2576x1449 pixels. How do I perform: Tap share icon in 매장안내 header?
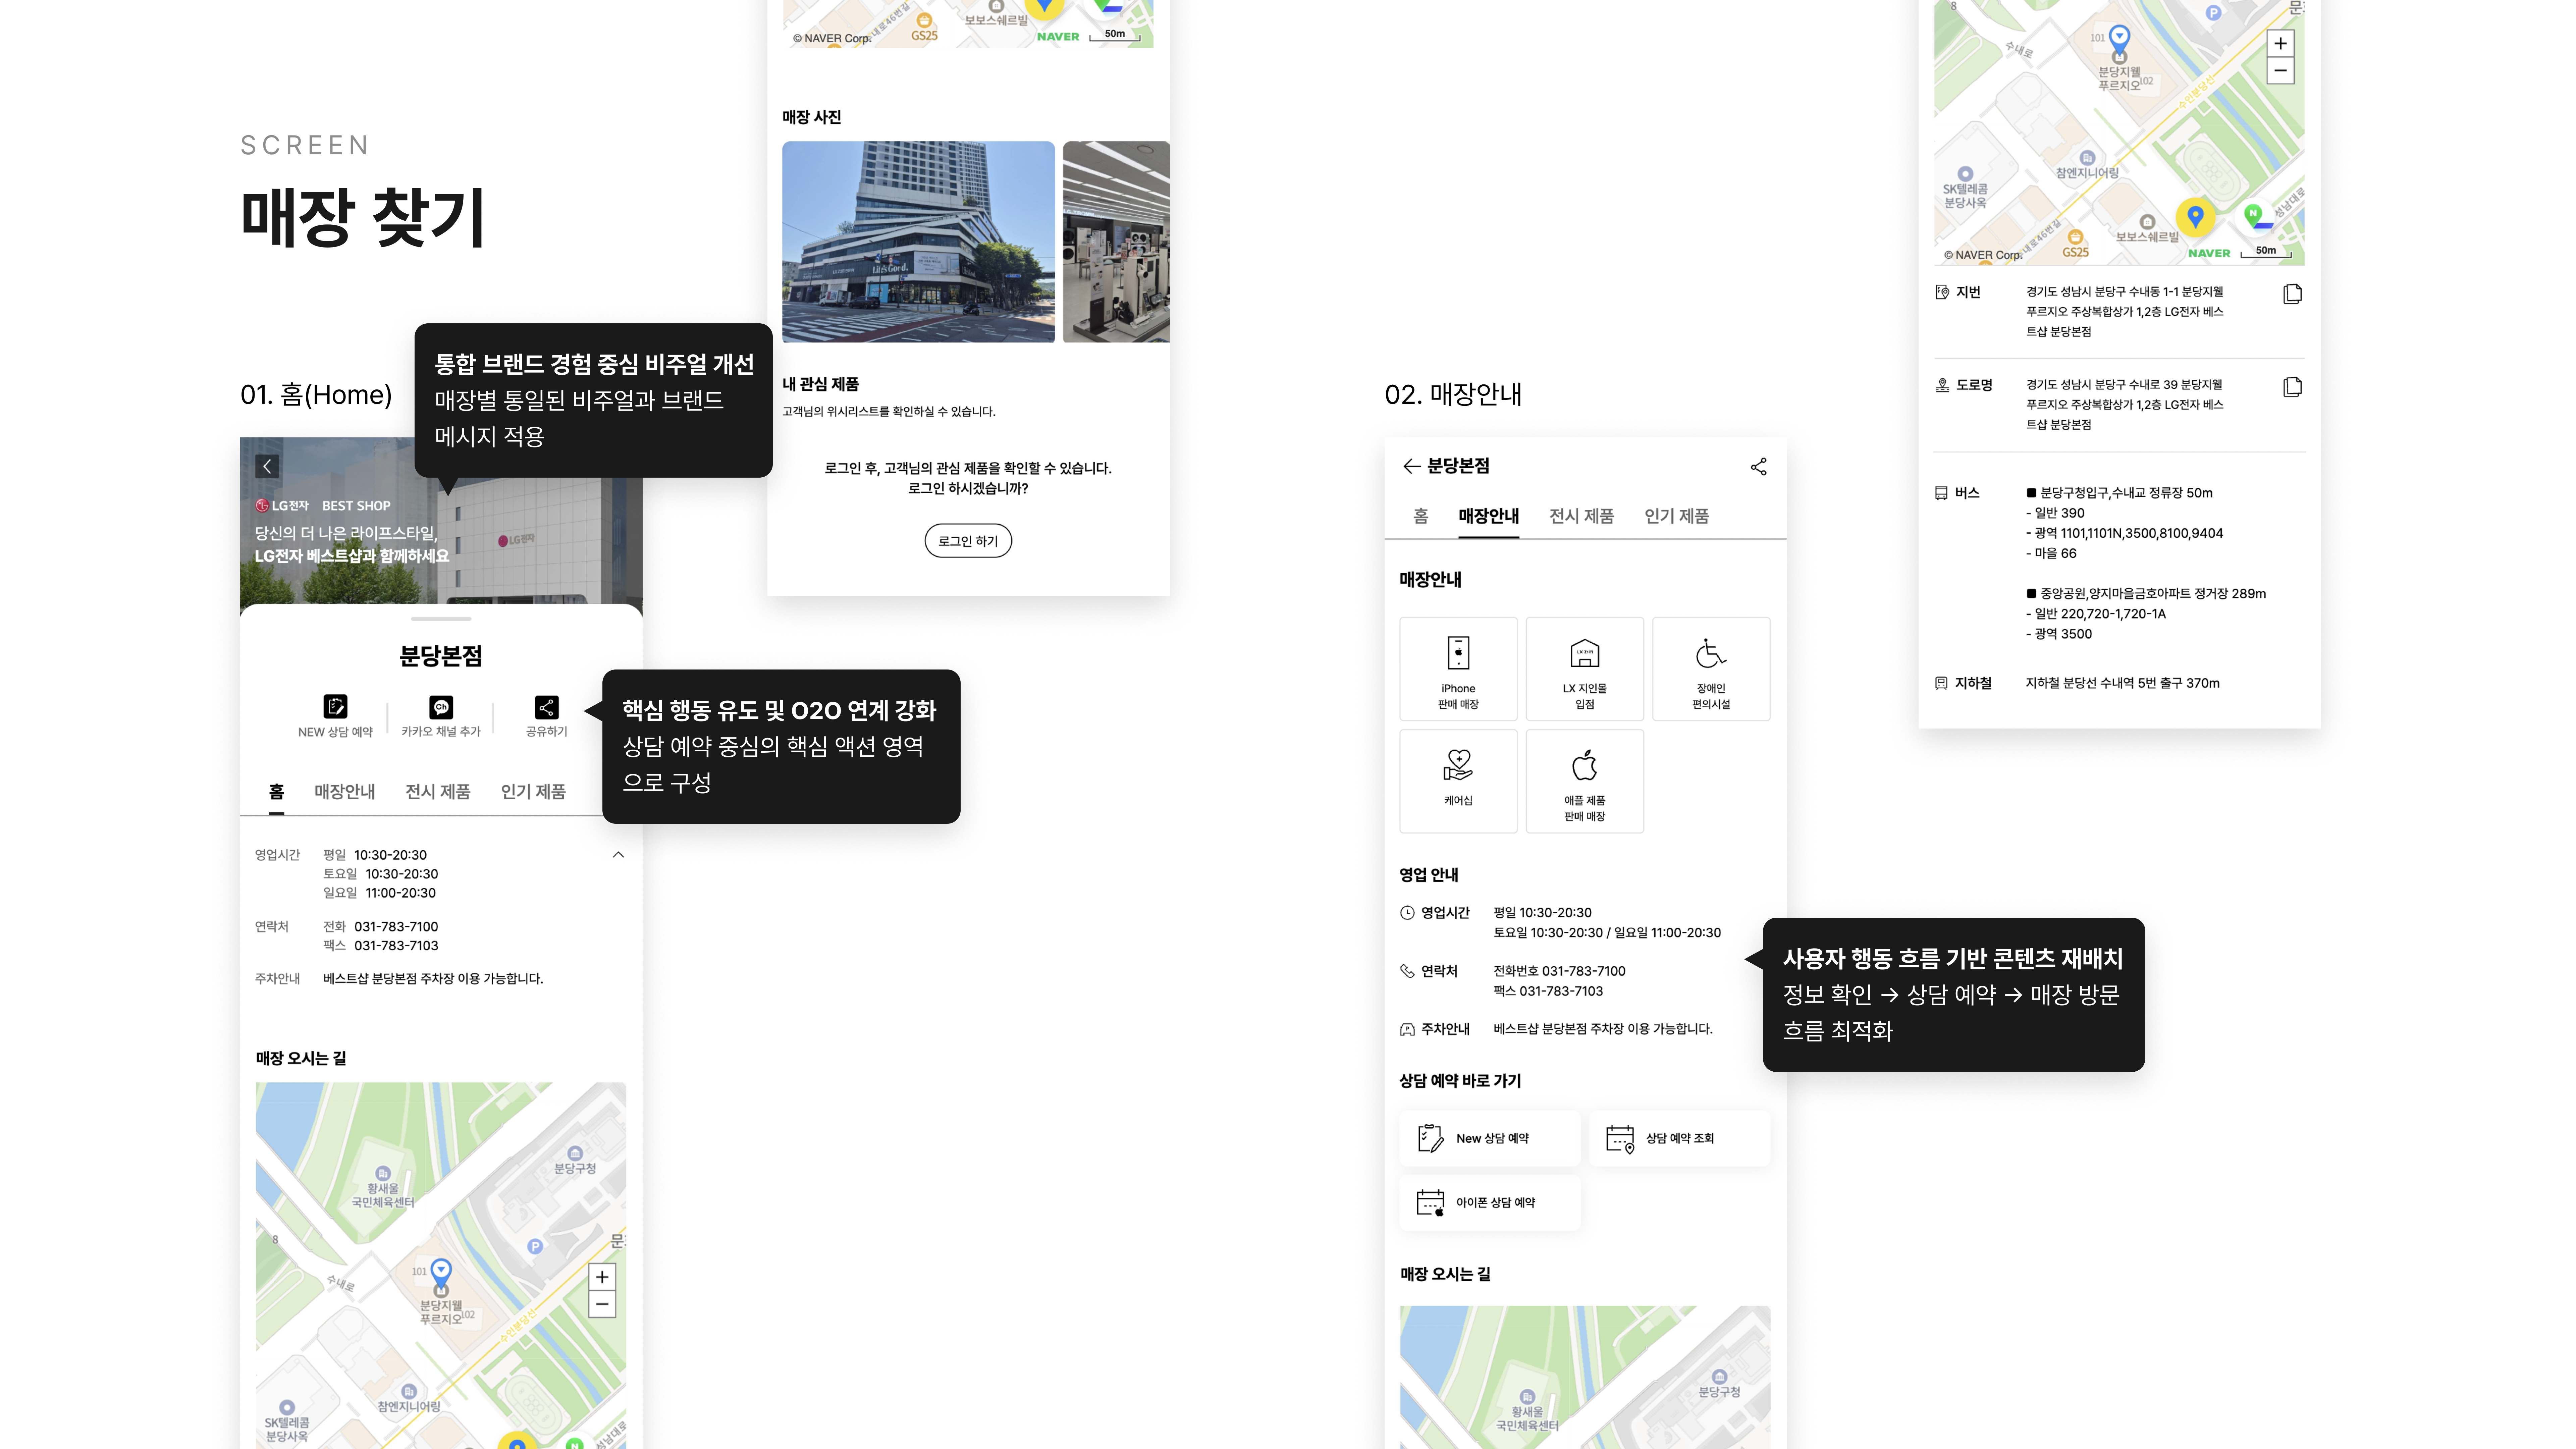pyautogui.click(x=1759, y=467)
